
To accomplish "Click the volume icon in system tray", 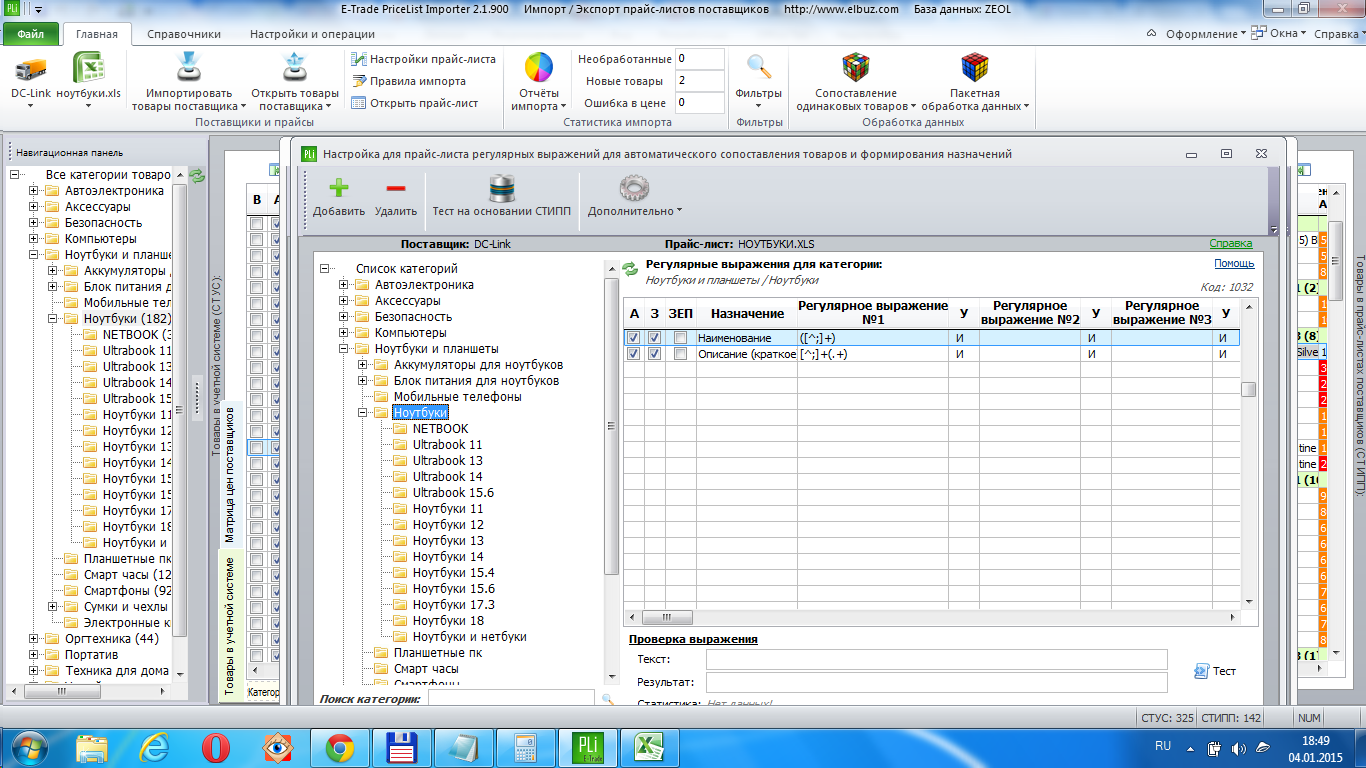I will (x=1239, y=747).
